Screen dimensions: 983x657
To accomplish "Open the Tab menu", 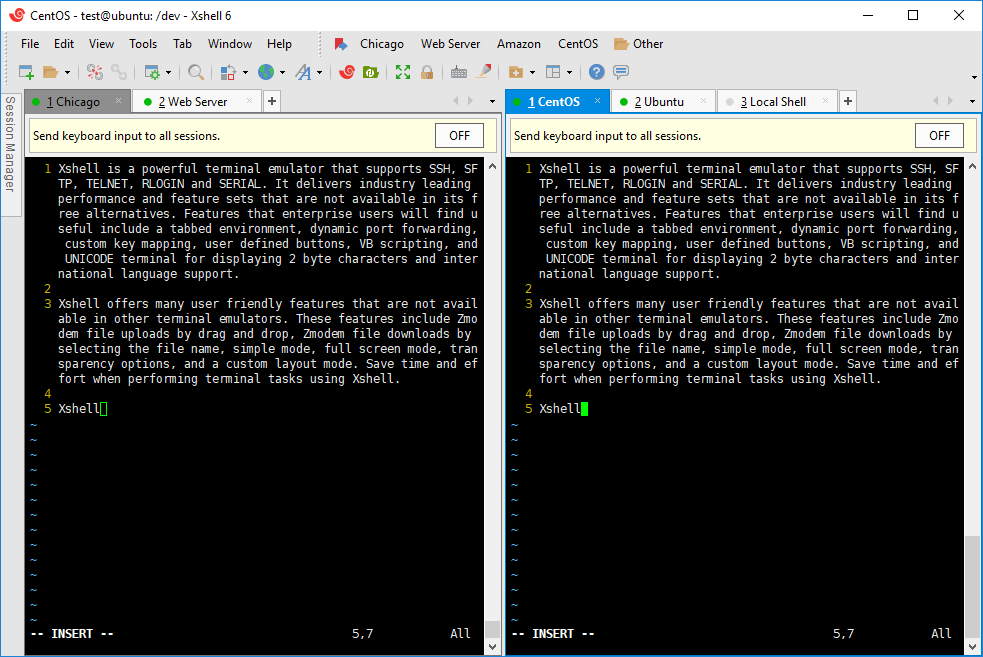I will click(x=182, y=44).
